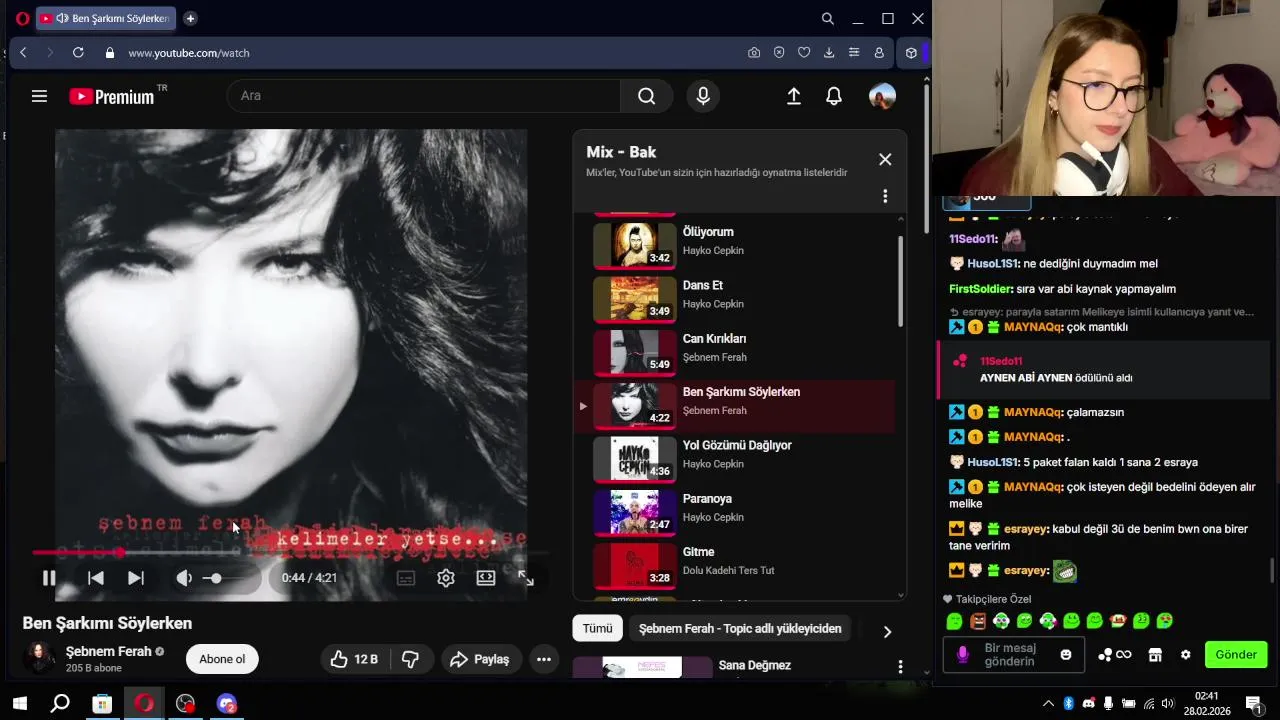Viewport: 1280px width, 720px height.
Task: Open channel points infinity balance icon
Action: coord(1115,655)
